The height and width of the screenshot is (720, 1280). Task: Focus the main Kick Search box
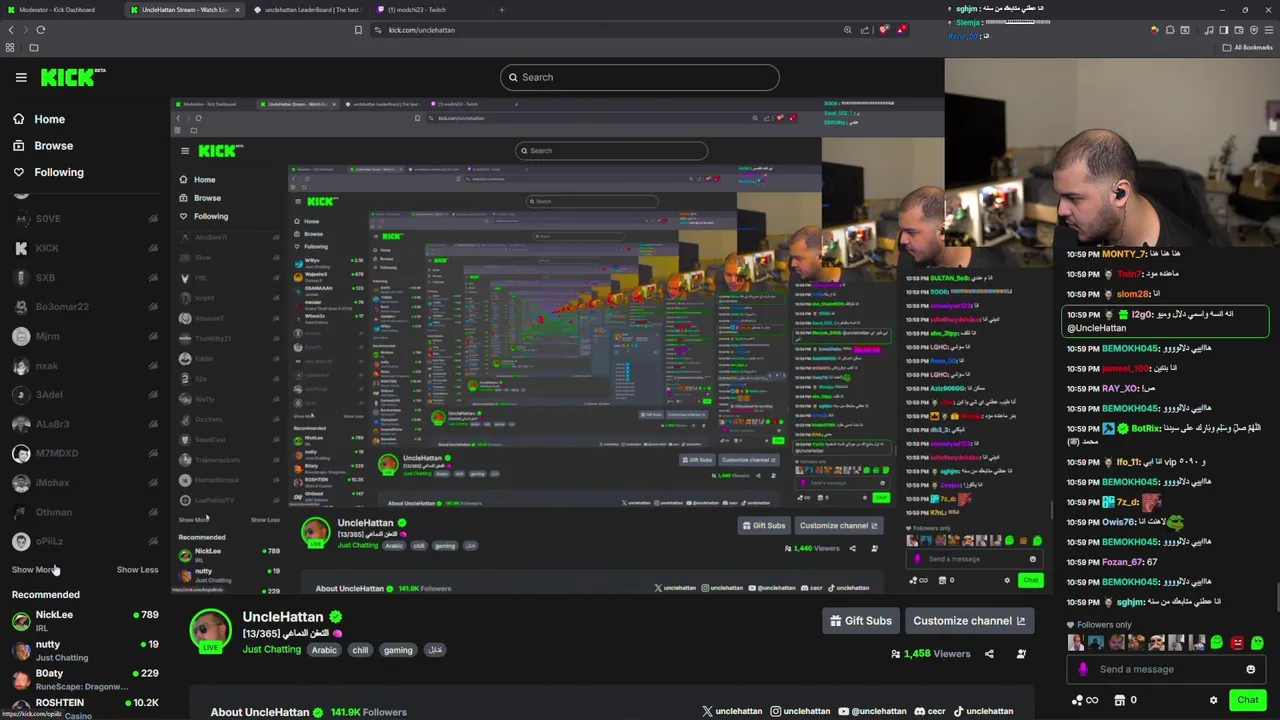[640, 77]
